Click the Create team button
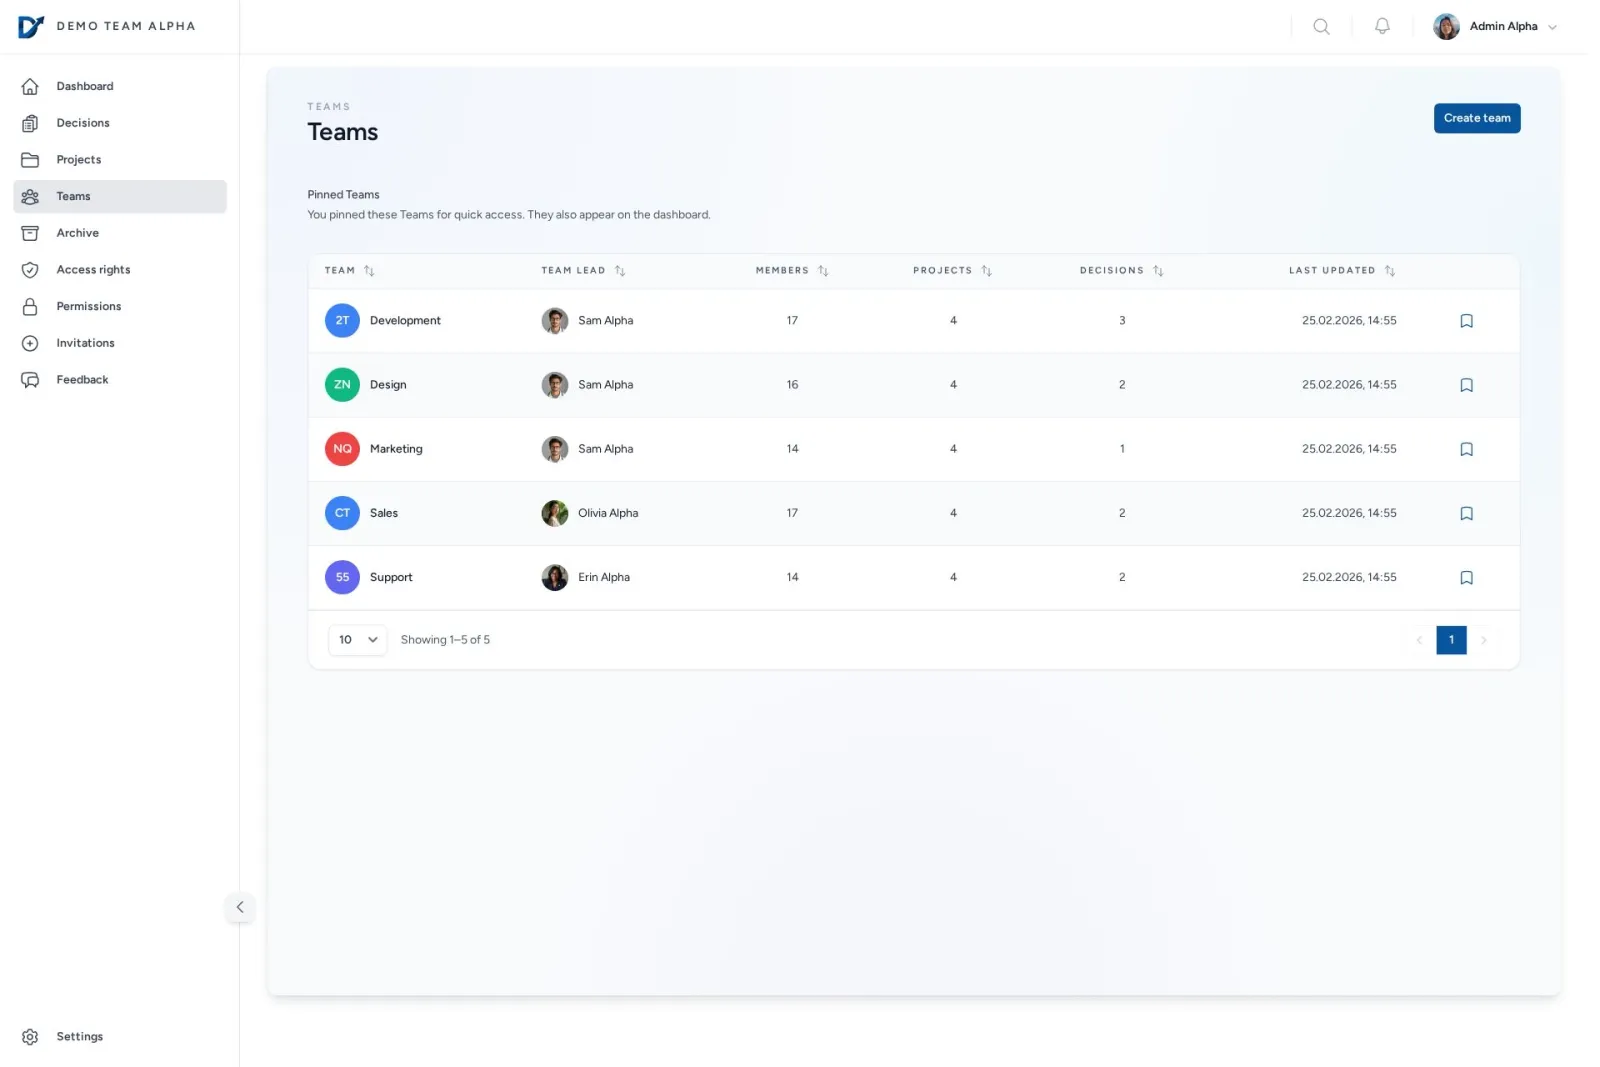Screen dimensions: 1600x1067 coord(1476,118)
